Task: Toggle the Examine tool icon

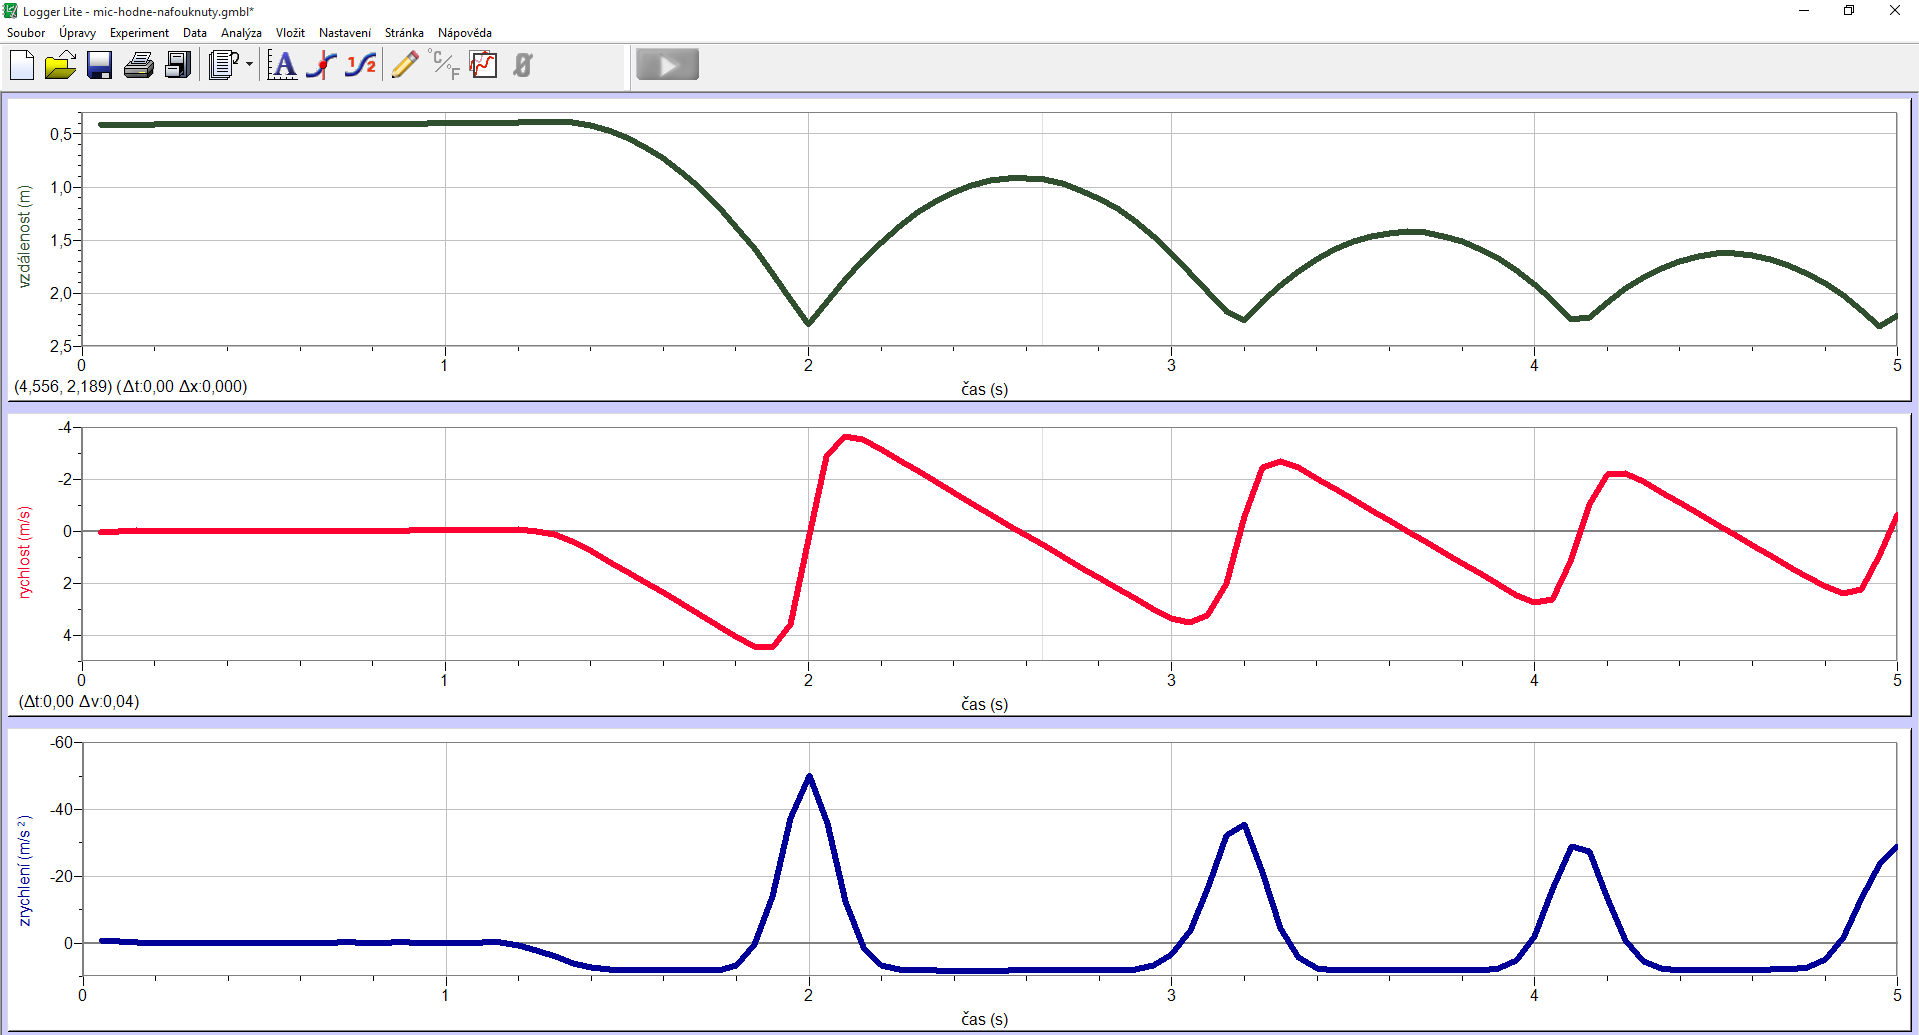Action: pos(322,66)
